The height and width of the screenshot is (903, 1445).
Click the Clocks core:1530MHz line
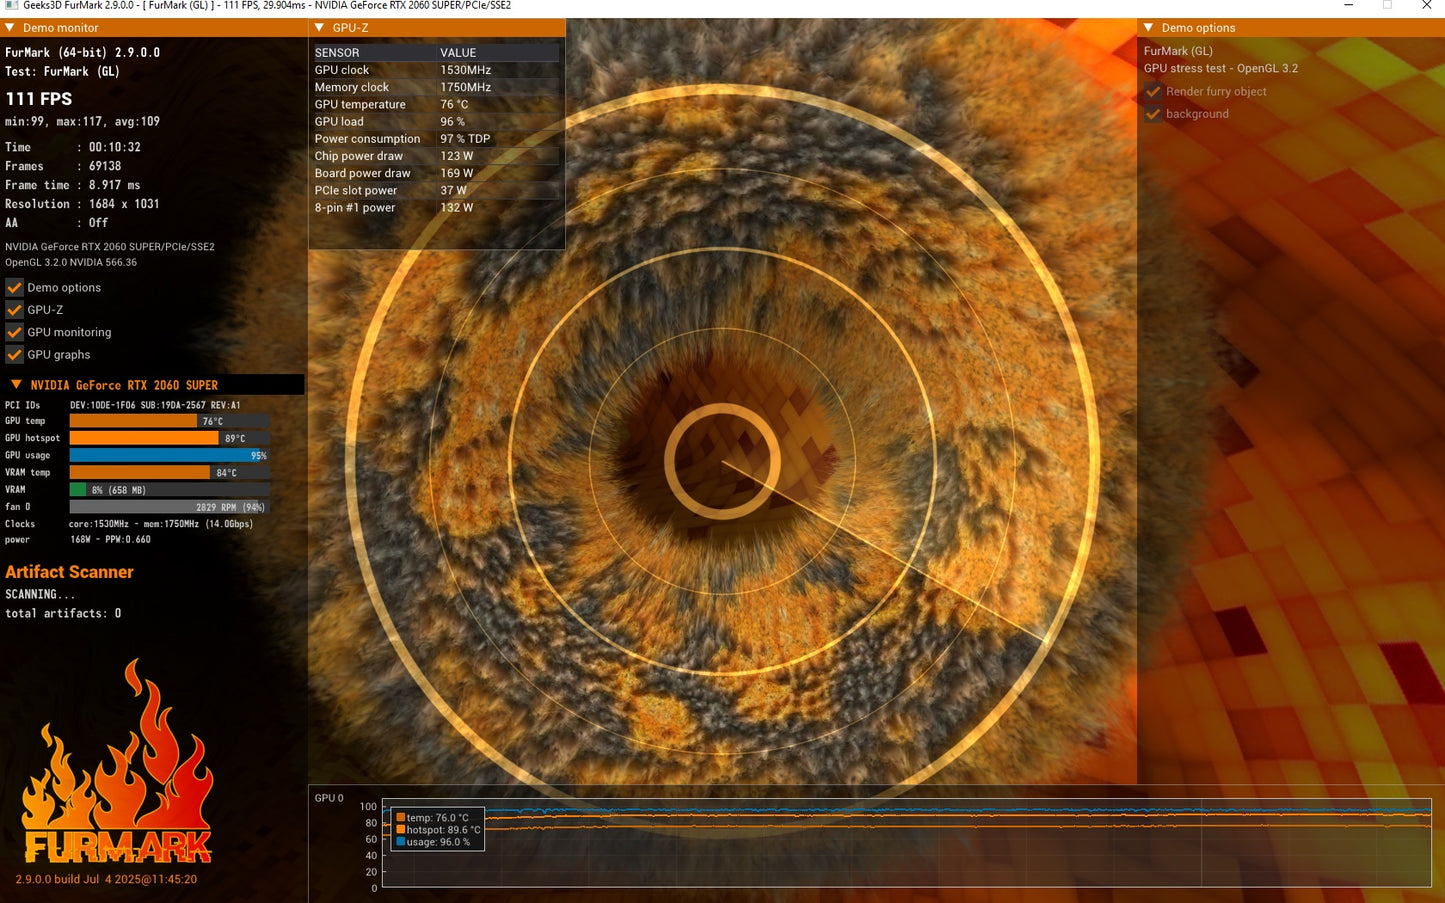[x=129, y=524]
